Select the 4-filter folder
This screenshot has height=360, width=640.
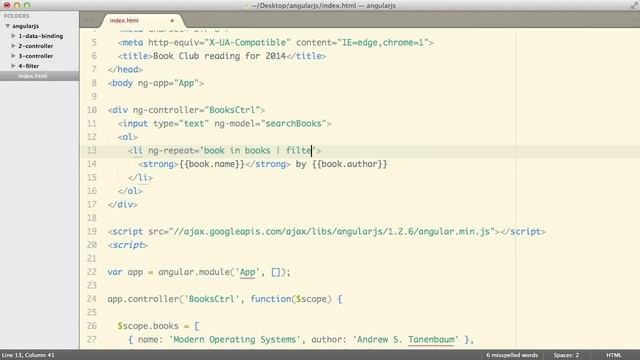tap(29, 66)
